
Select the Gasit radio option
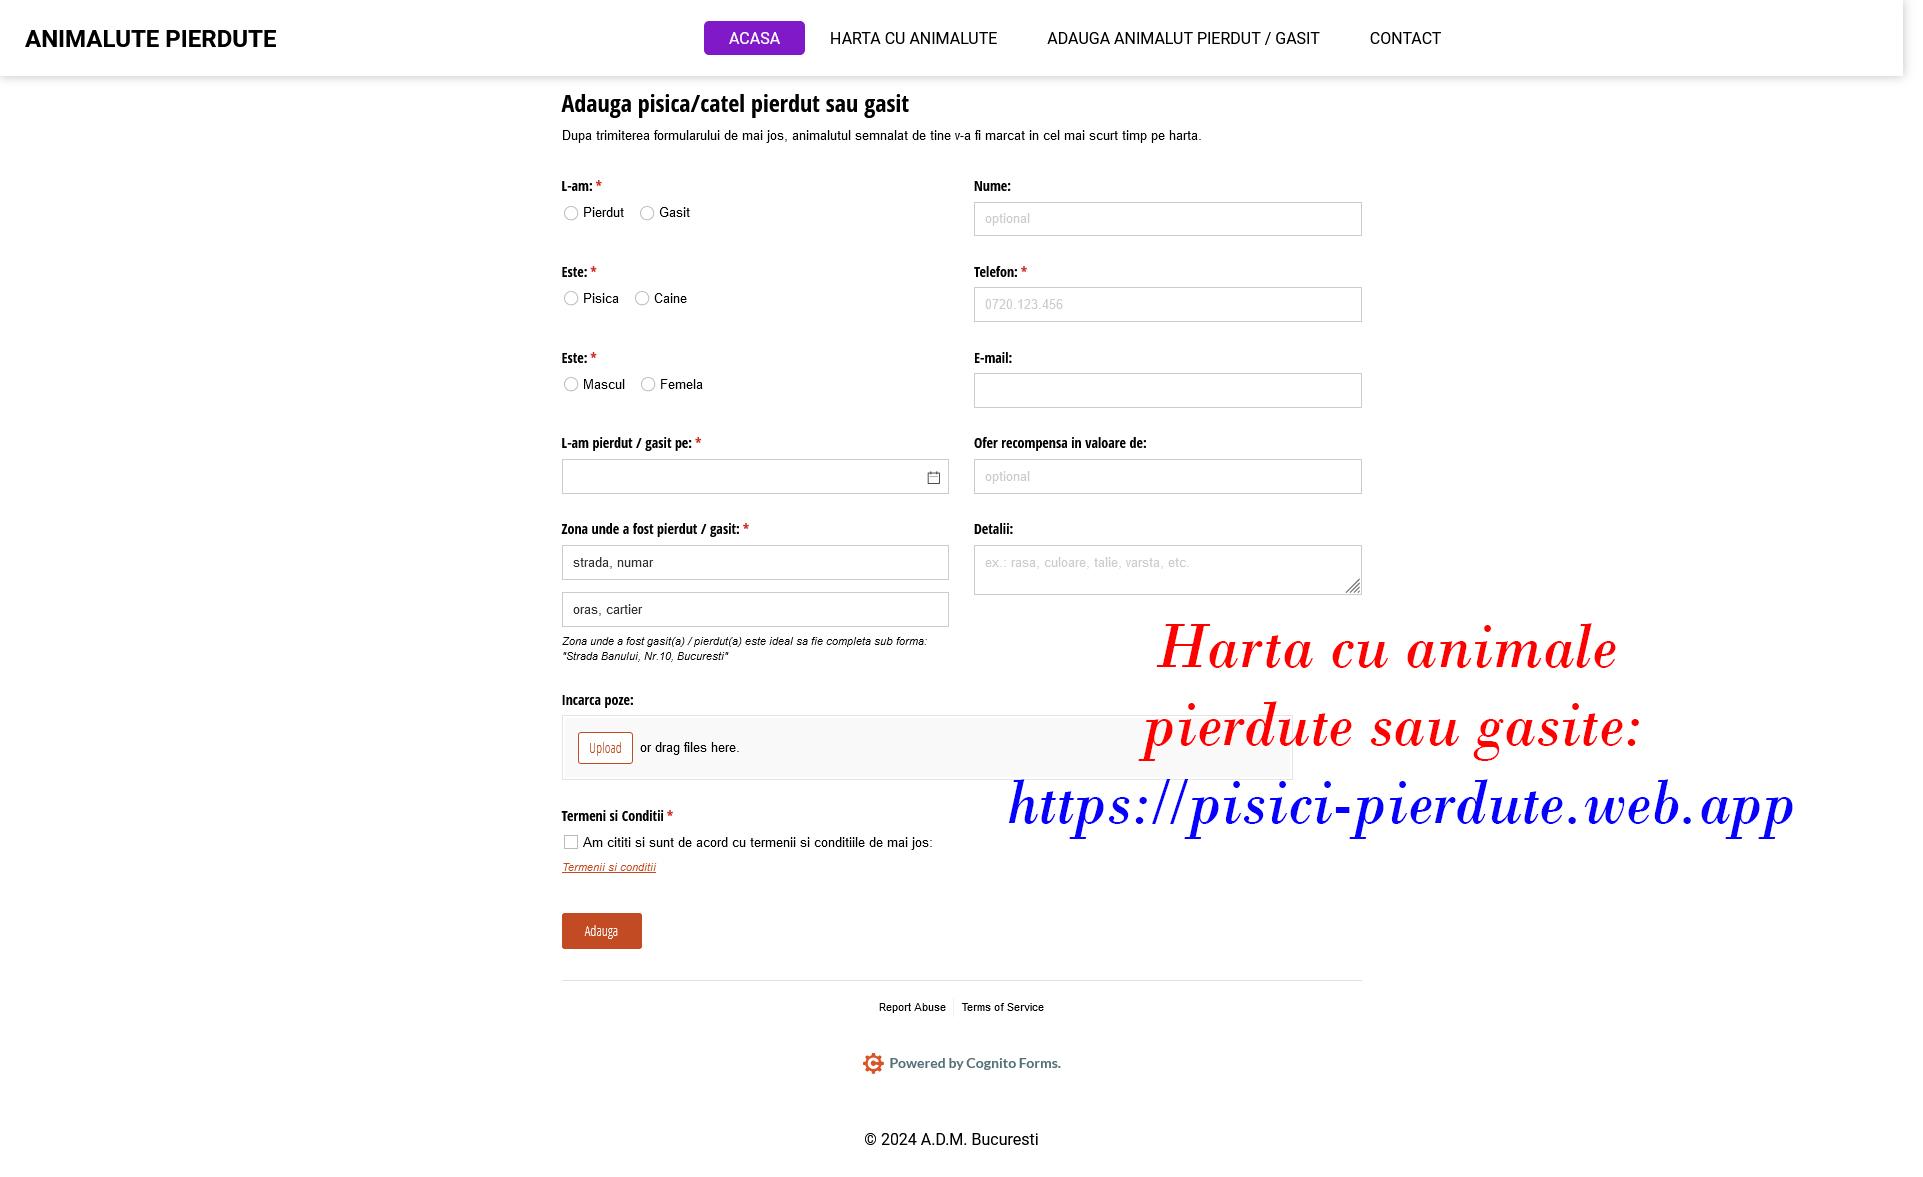(x=647, y=213)
